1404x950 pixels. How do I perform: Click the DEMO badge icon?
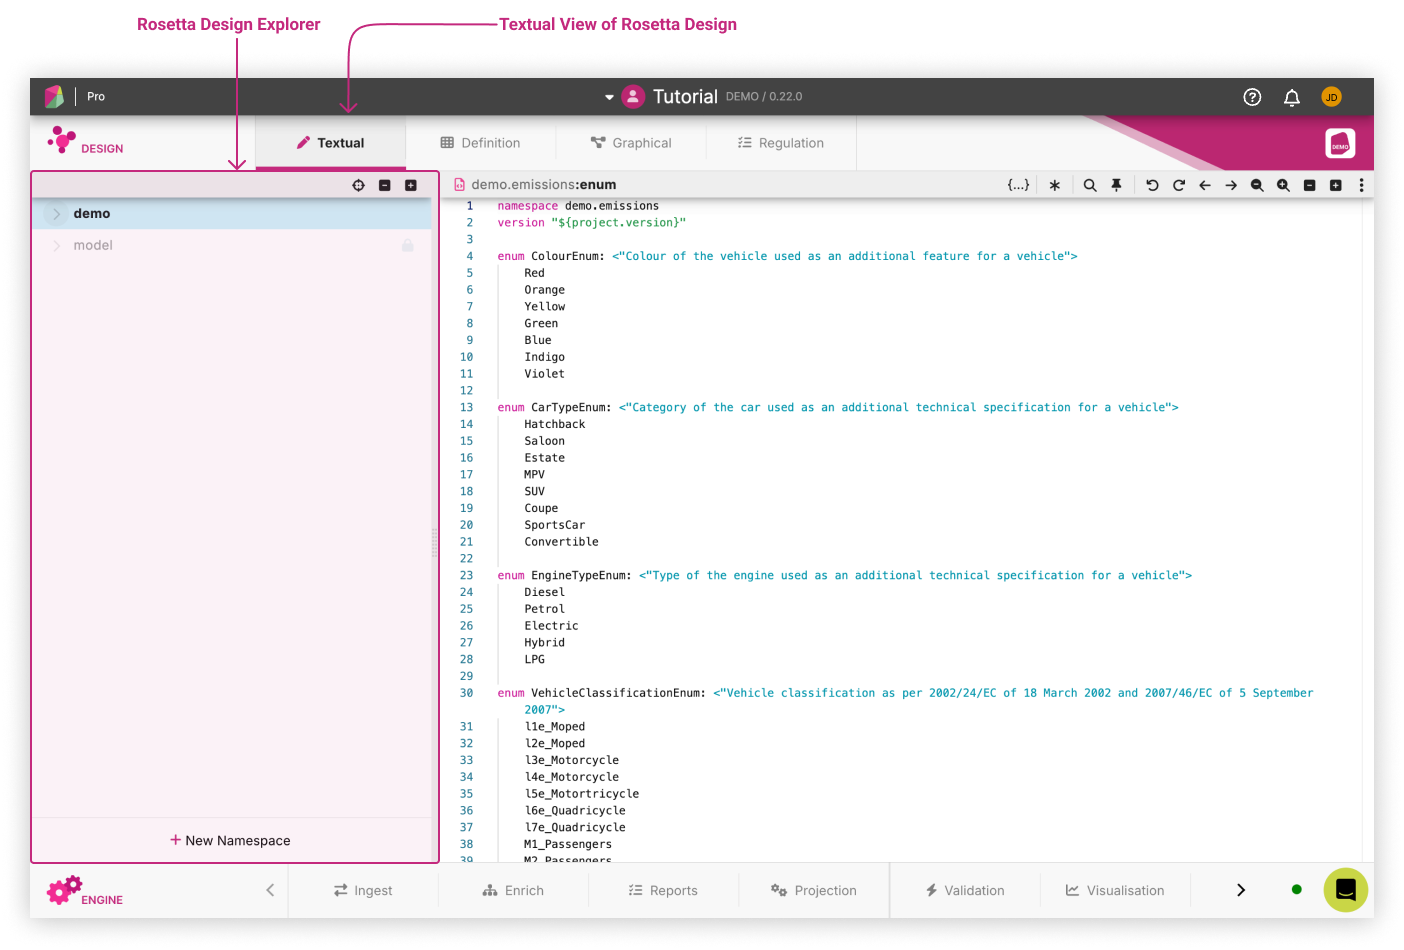click(1340, 143)
